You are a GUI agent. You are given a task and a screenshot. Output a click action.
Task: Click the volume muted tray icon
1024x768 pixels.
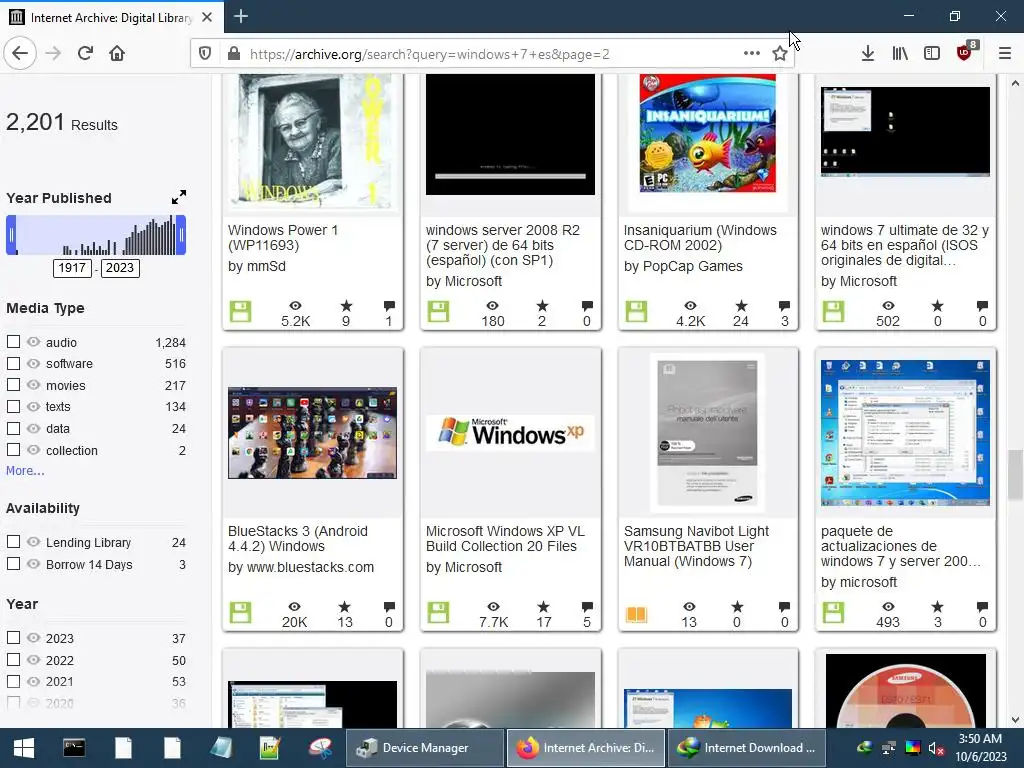(936, 748)
